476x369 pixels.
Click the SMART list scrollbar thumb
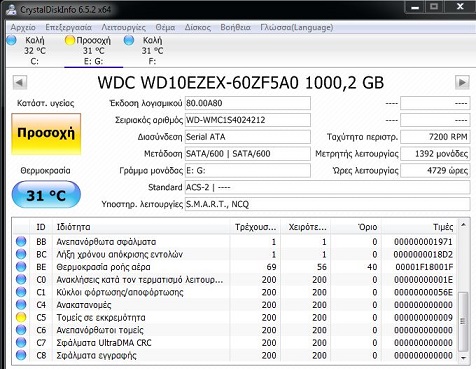pyautogui.click(x=463, y=321)
